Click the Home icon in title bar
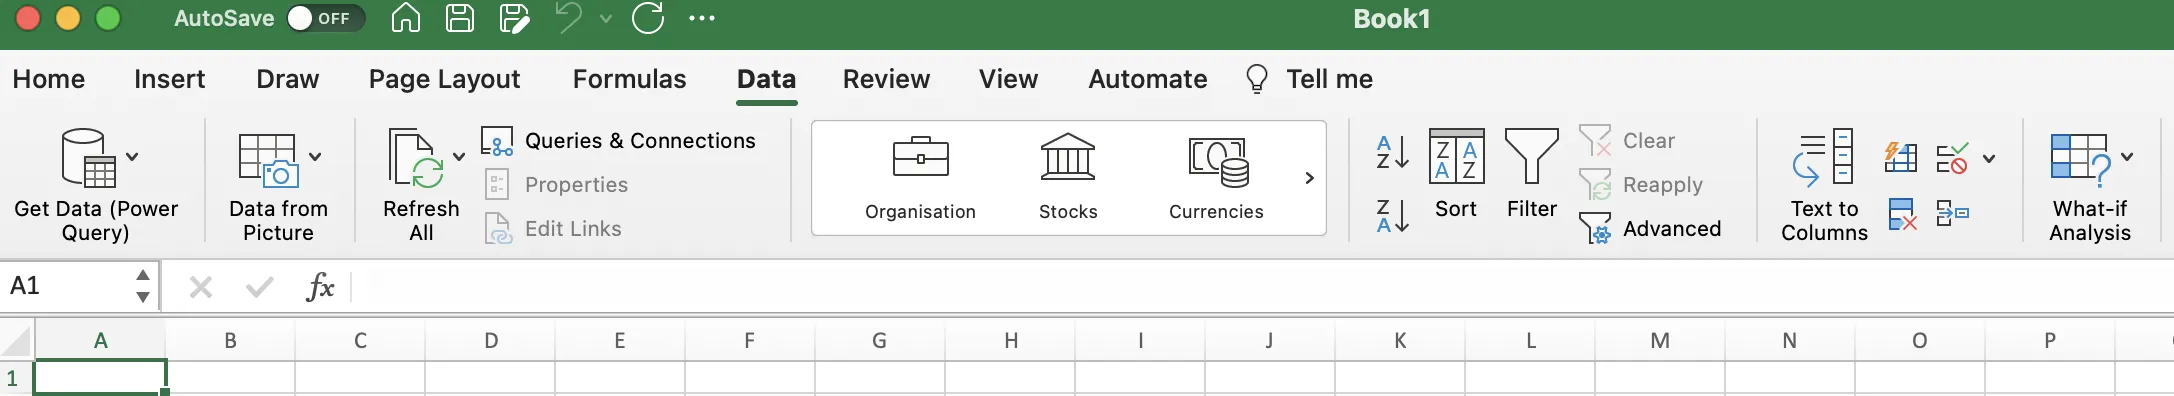This screenshot has width=2174, height=396. pos(405,18)
